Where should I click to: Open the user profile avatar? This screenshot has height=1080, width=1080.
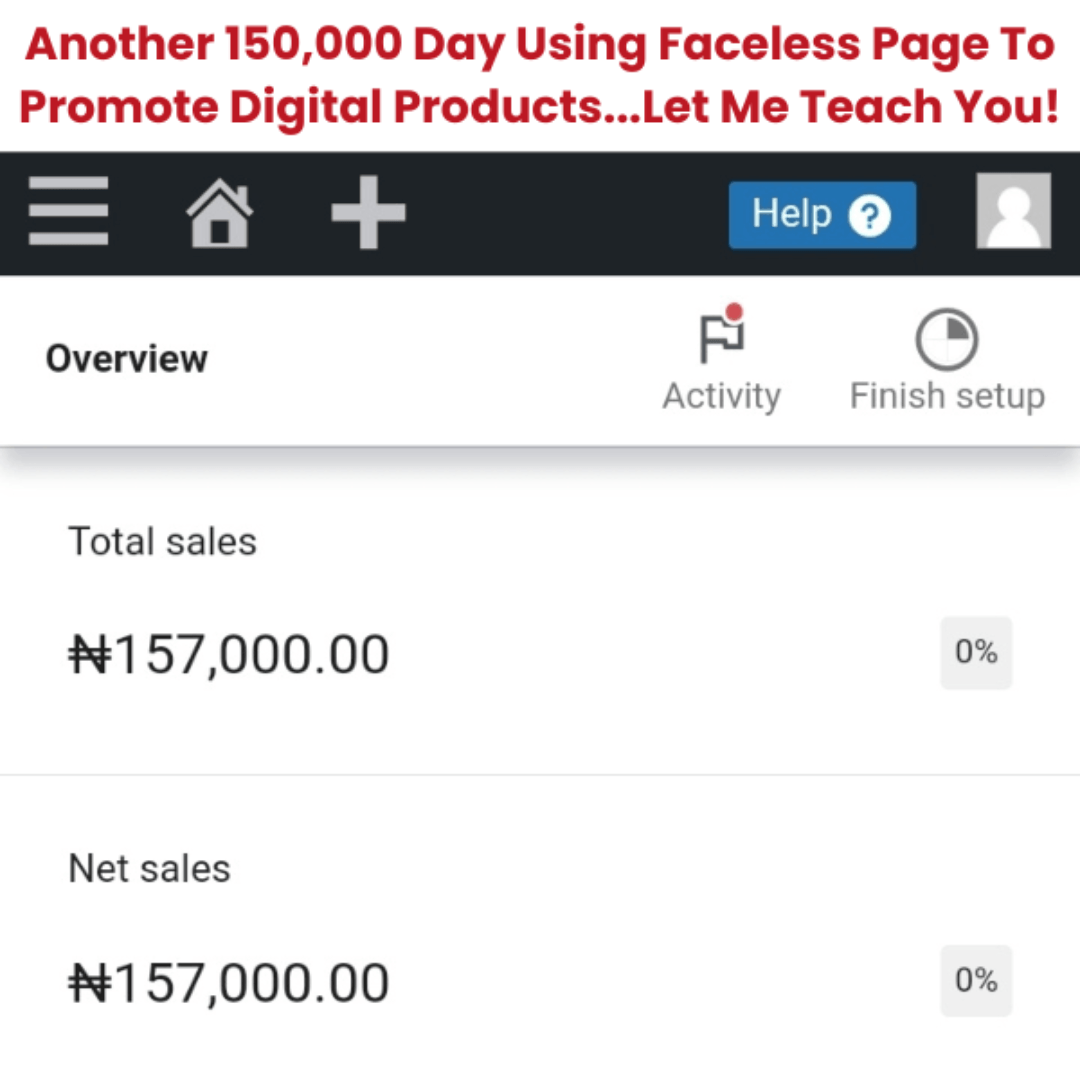point(1013,211)
